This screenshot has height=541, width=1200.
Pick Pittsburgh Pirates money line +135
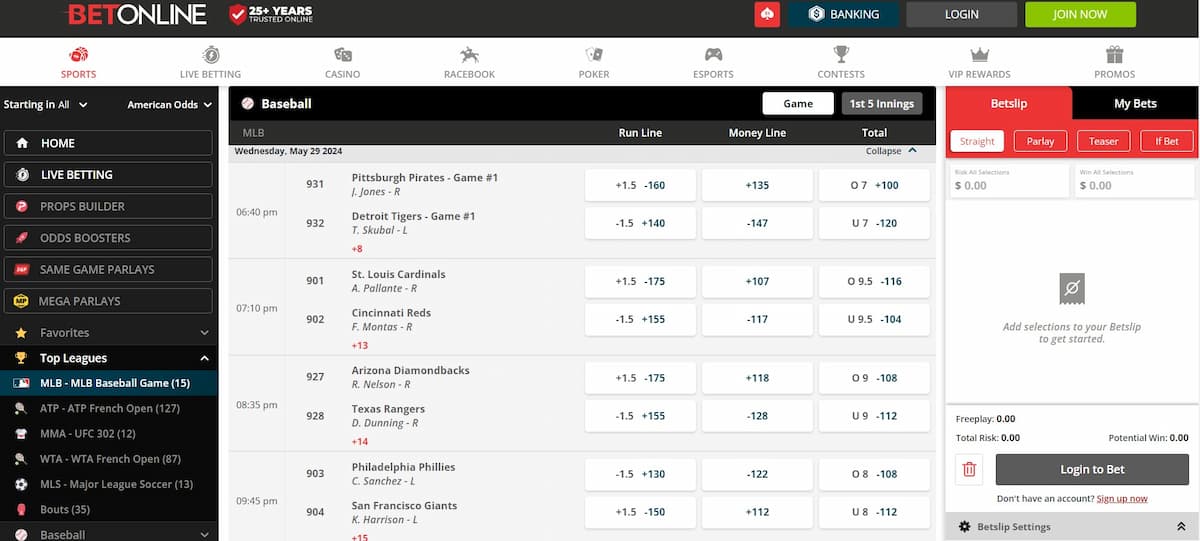point(757,185)
